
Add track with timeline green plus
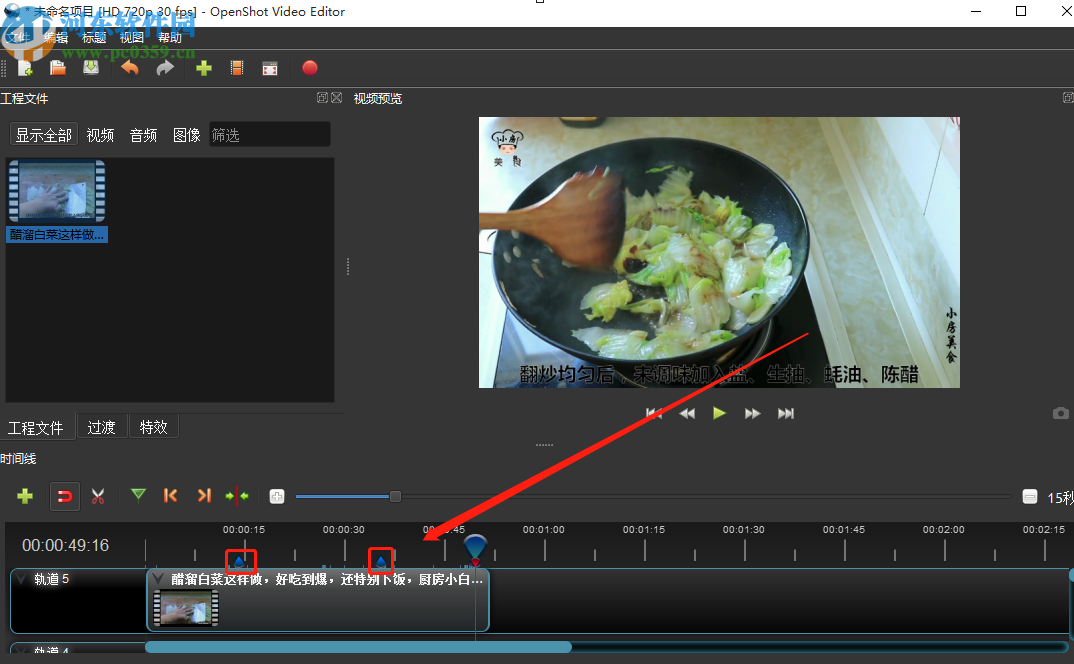pyautogui.click(x=25, y=496)
